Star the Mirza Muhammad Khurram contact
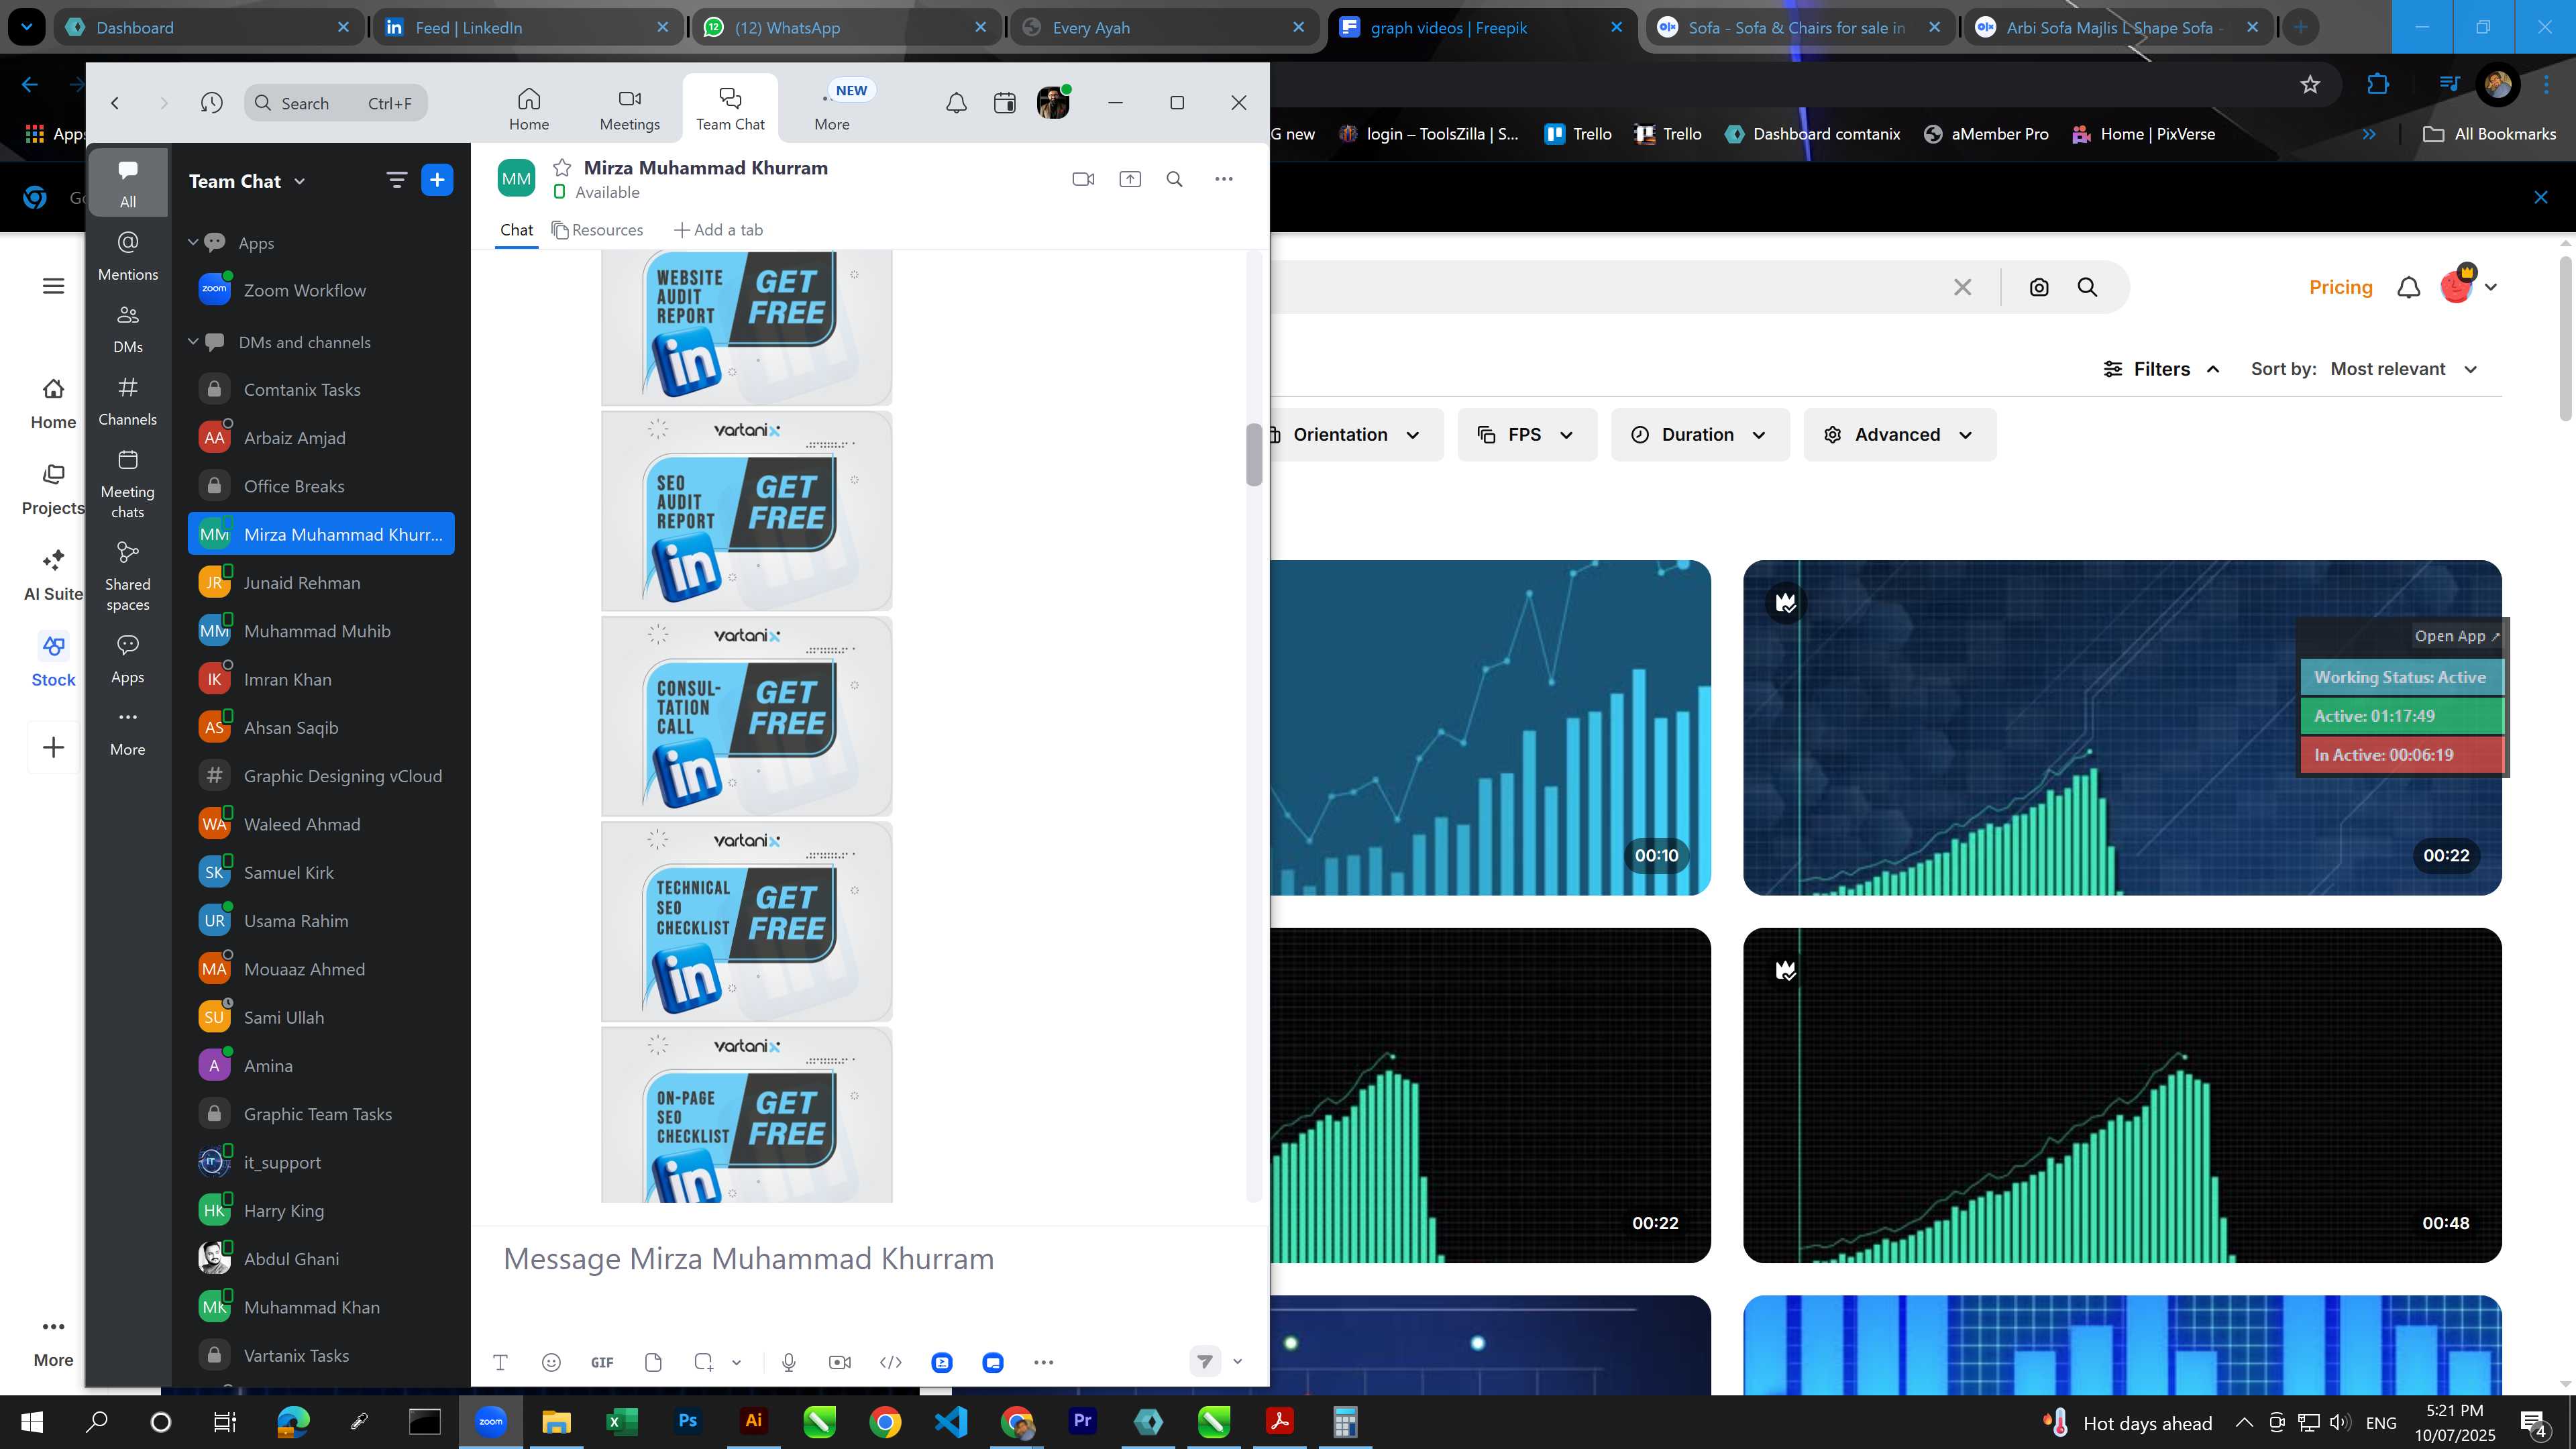 562,168
